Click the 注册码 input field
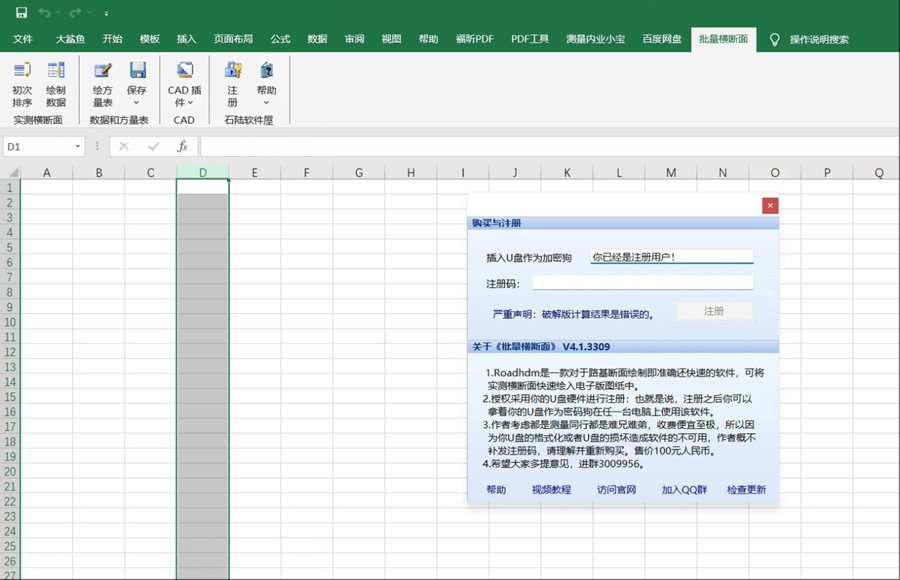 [x=642, y=283]
